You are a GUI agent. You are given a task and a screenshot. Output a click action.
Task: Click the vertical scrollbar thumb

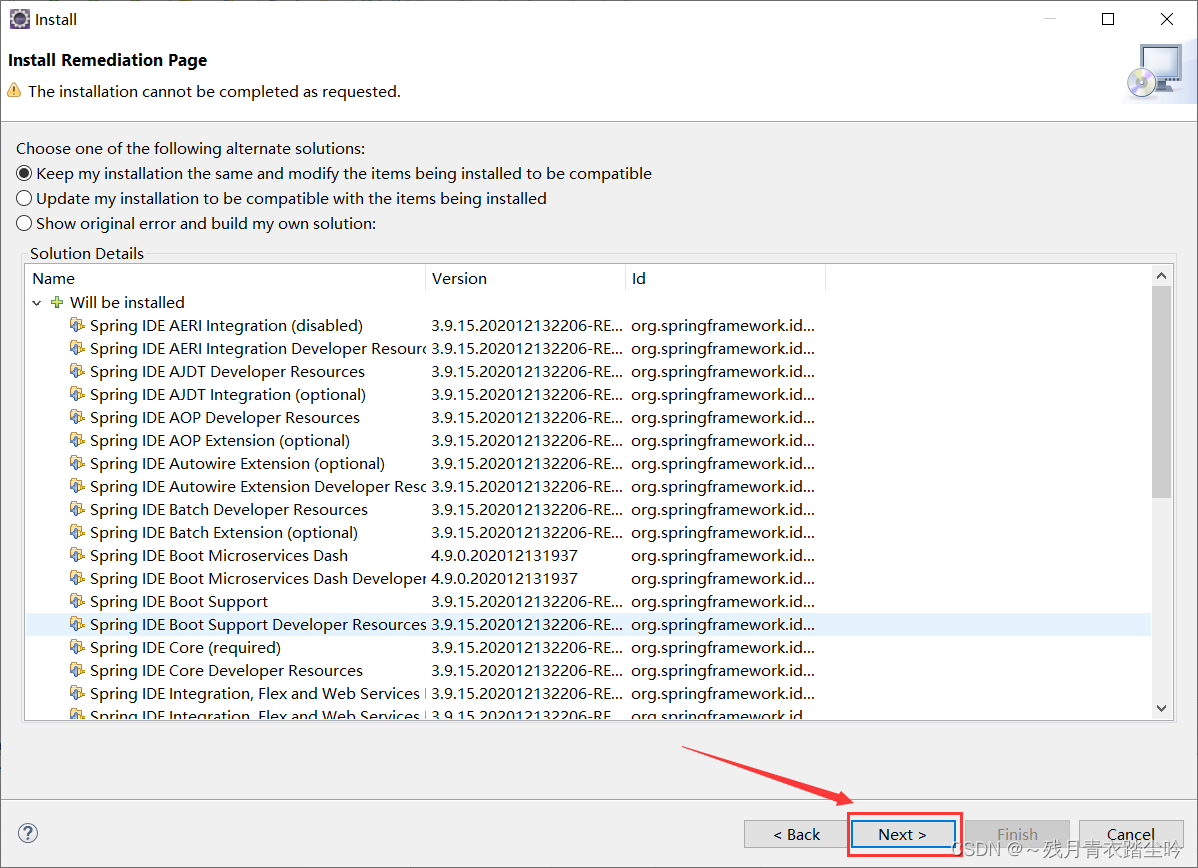click(1161, 392)
